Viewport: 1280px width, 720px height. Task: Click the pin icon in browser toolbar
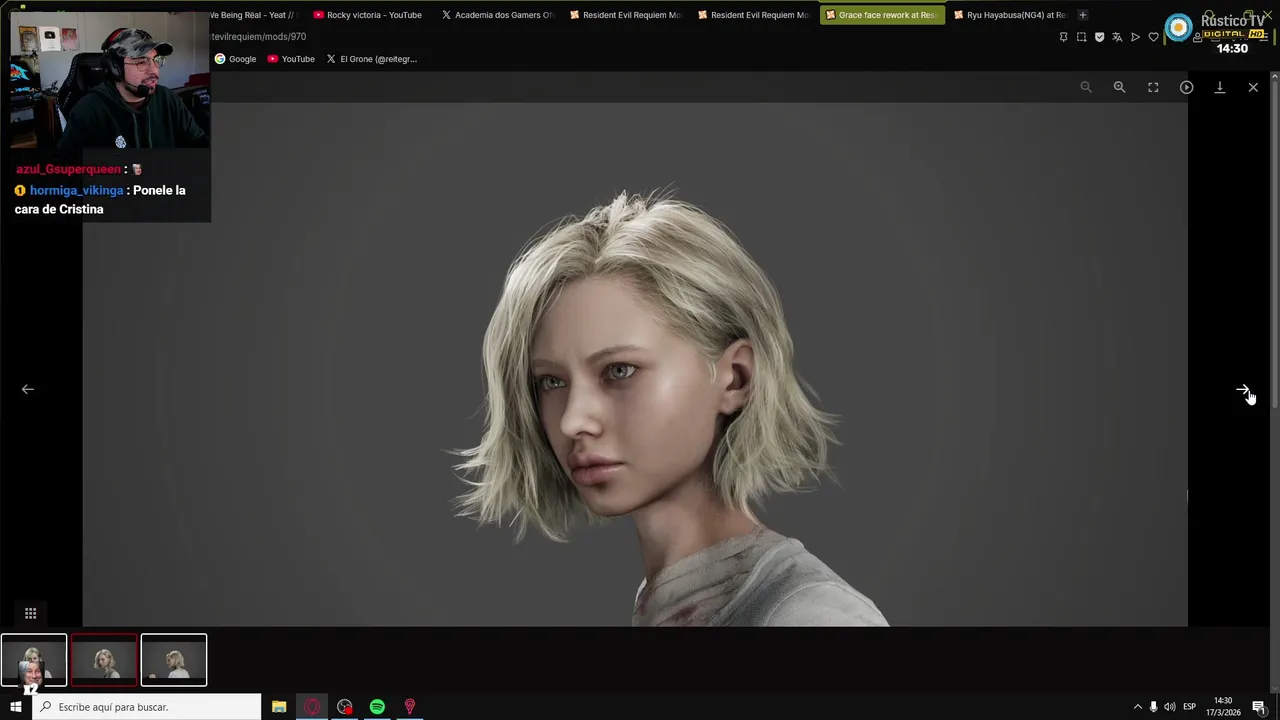pos(1063,37)
